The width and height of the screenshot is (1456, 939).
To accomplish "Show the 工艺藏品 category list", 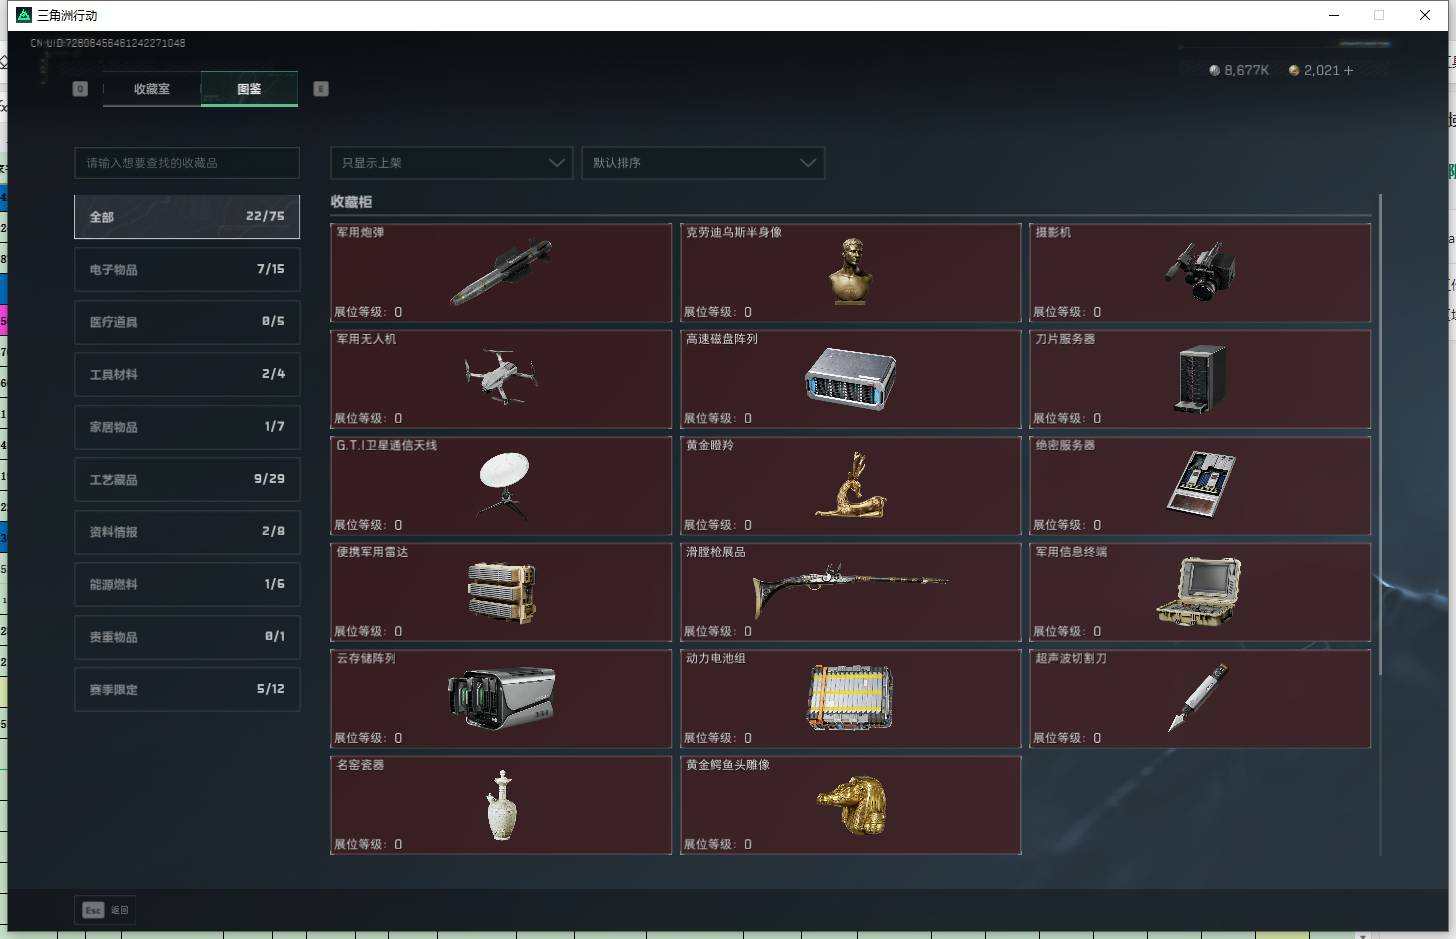I will click(187, 479).
